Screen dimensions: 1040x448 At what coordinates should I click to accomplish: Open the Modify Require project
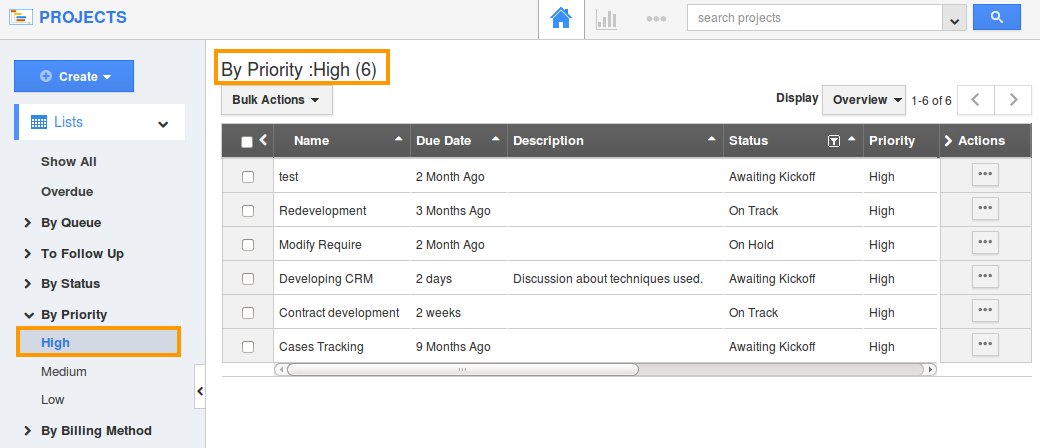pos(320,245)
